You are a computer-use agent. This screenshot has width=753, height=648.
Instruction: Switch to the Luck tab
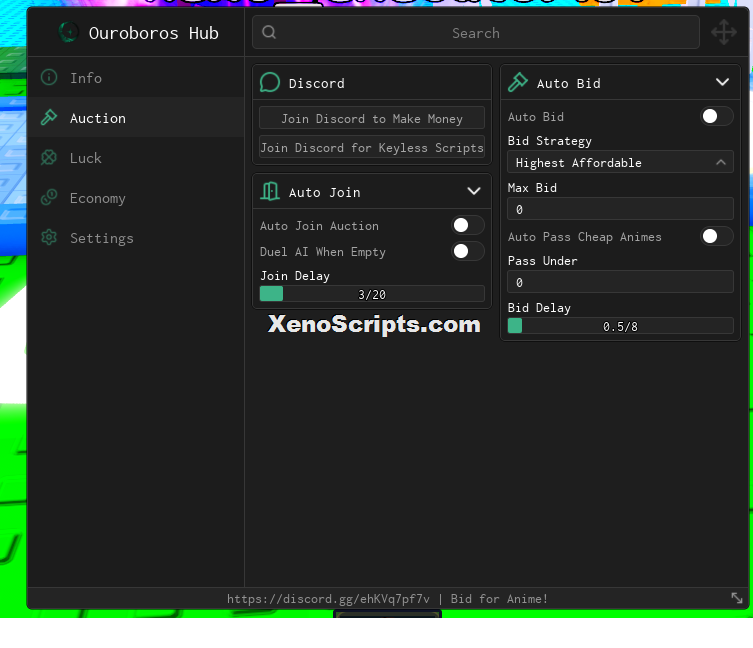point(136,158)
